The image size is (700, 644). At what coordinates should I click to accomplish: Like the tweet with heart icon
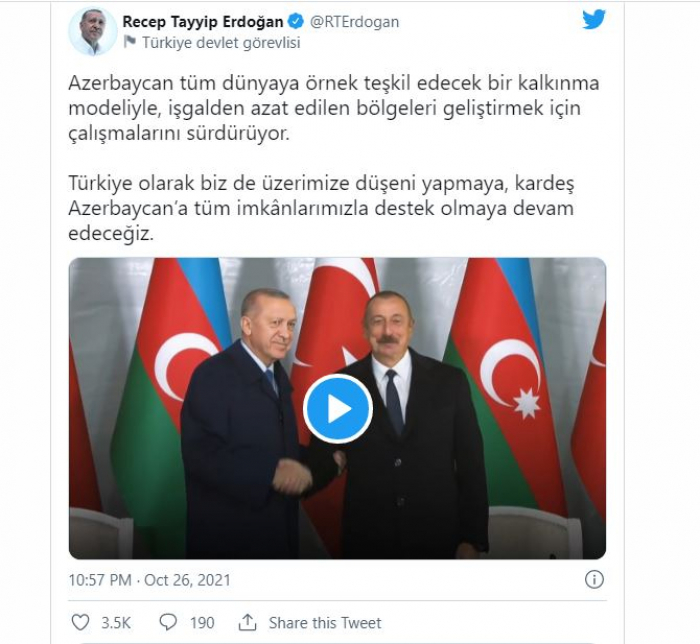[81, 622]
